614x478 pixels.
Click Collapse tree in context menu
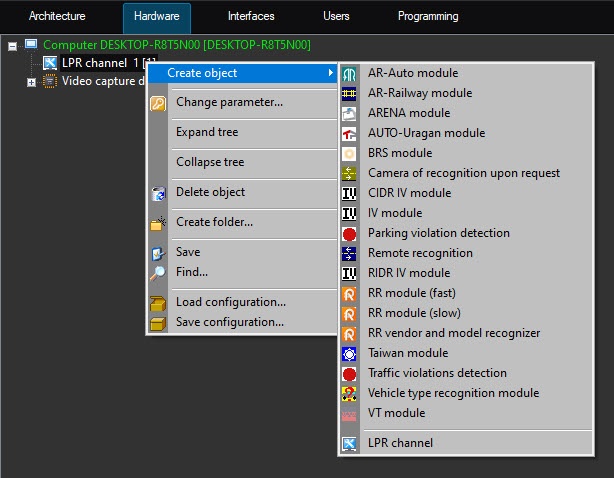pos(210,162)
